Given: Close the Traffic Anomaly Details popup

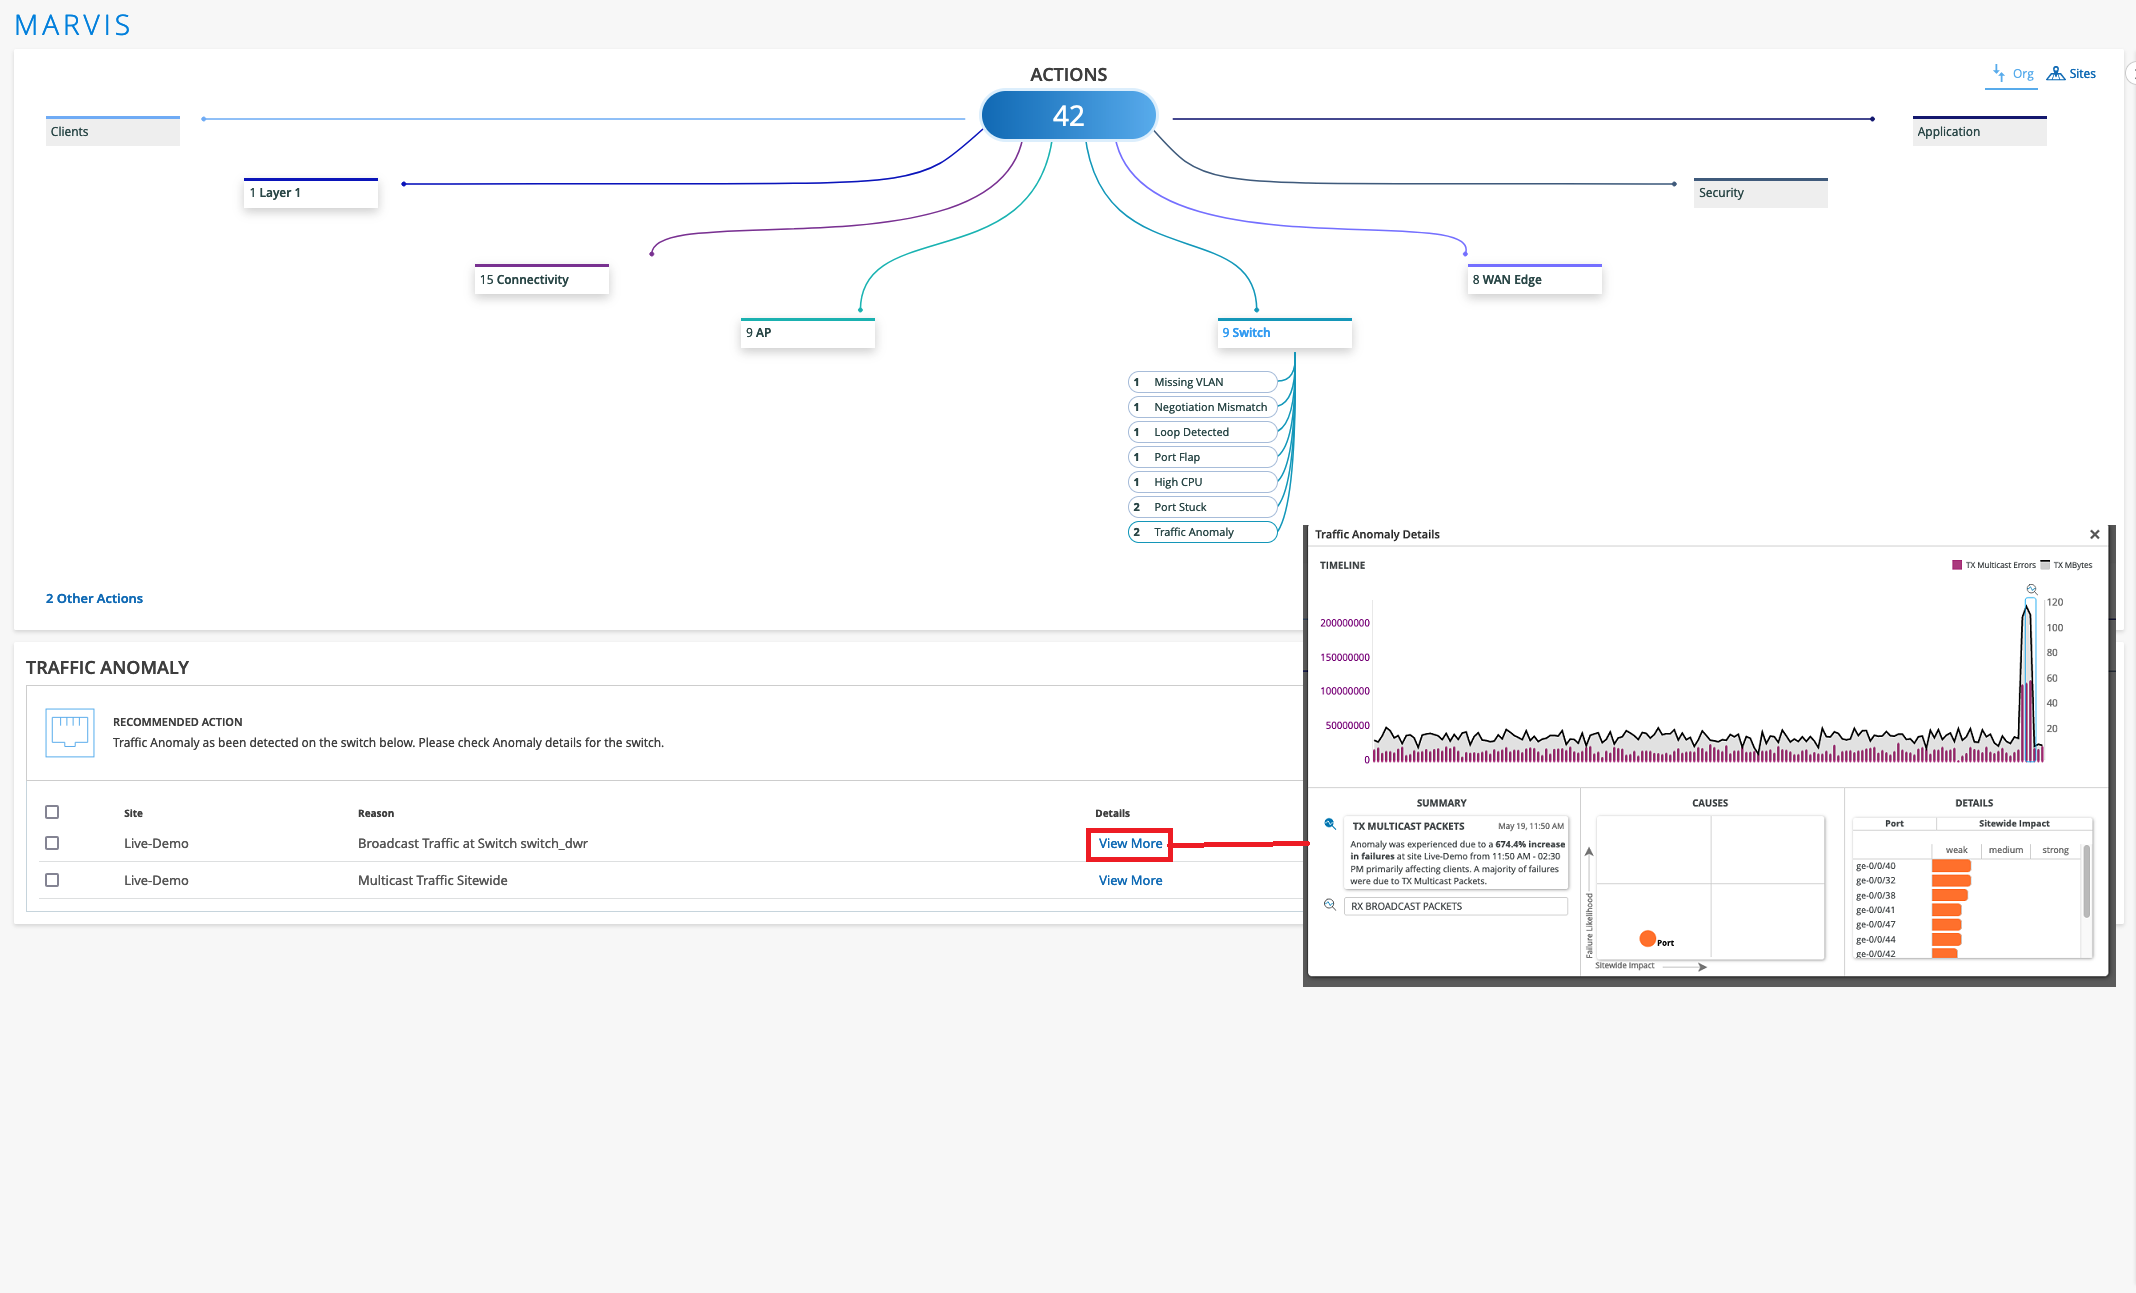Looking at the screenshot, I should click(2094, 534).
